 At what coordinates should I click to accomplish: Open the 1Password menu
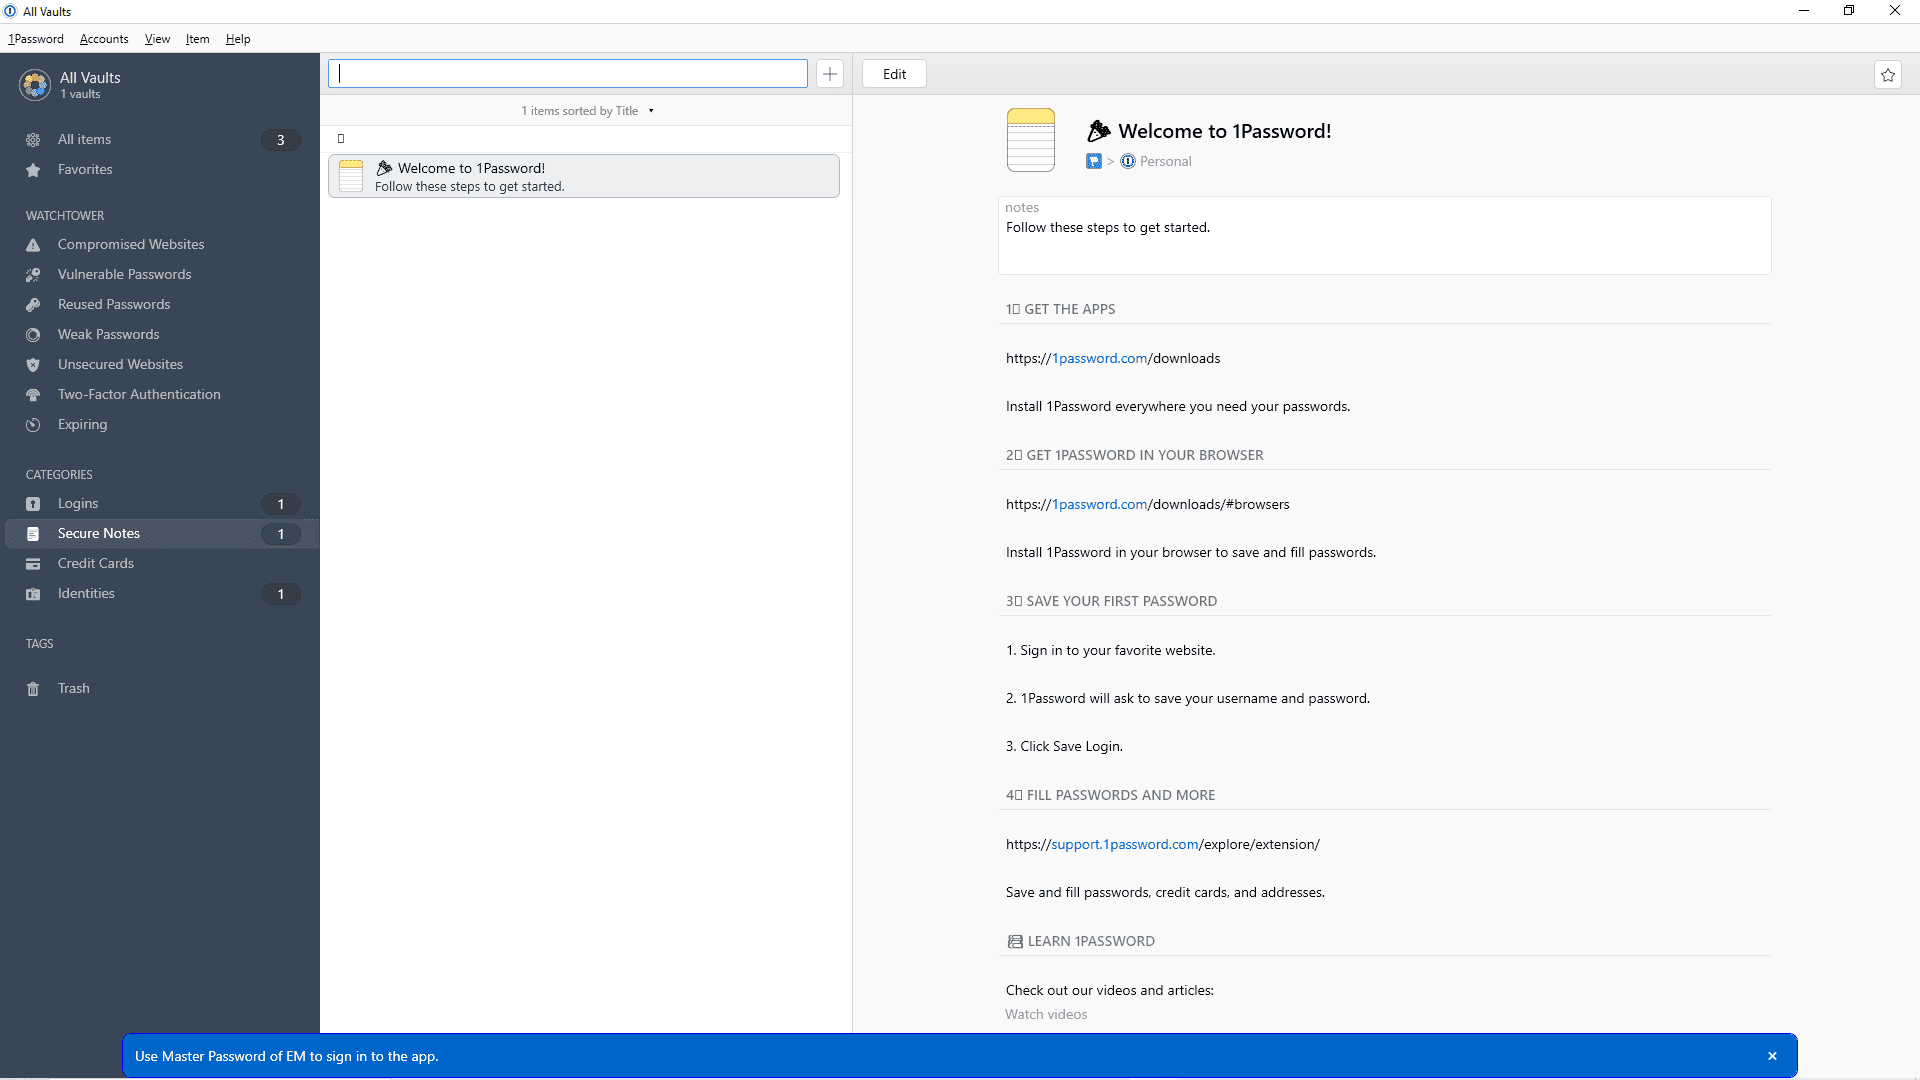[36, 39]
